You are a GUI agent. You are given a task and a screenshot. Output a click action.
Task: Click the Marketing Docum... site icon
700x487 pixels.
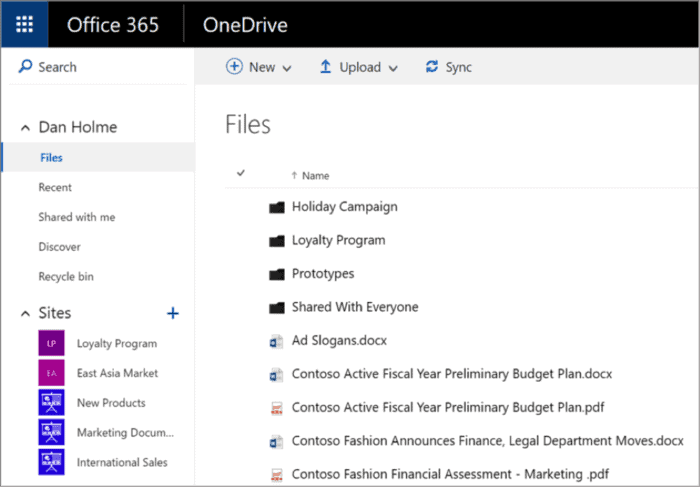[x=51, y=432]
